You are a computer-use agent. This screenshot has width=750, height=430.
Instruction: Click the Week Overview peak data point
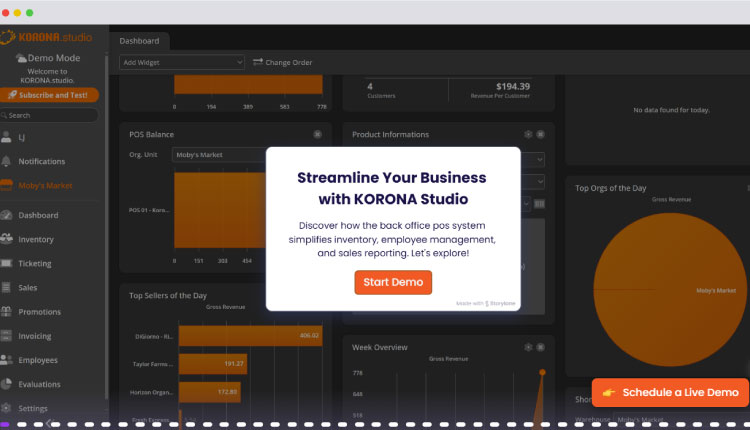click(x=542, y=372)
